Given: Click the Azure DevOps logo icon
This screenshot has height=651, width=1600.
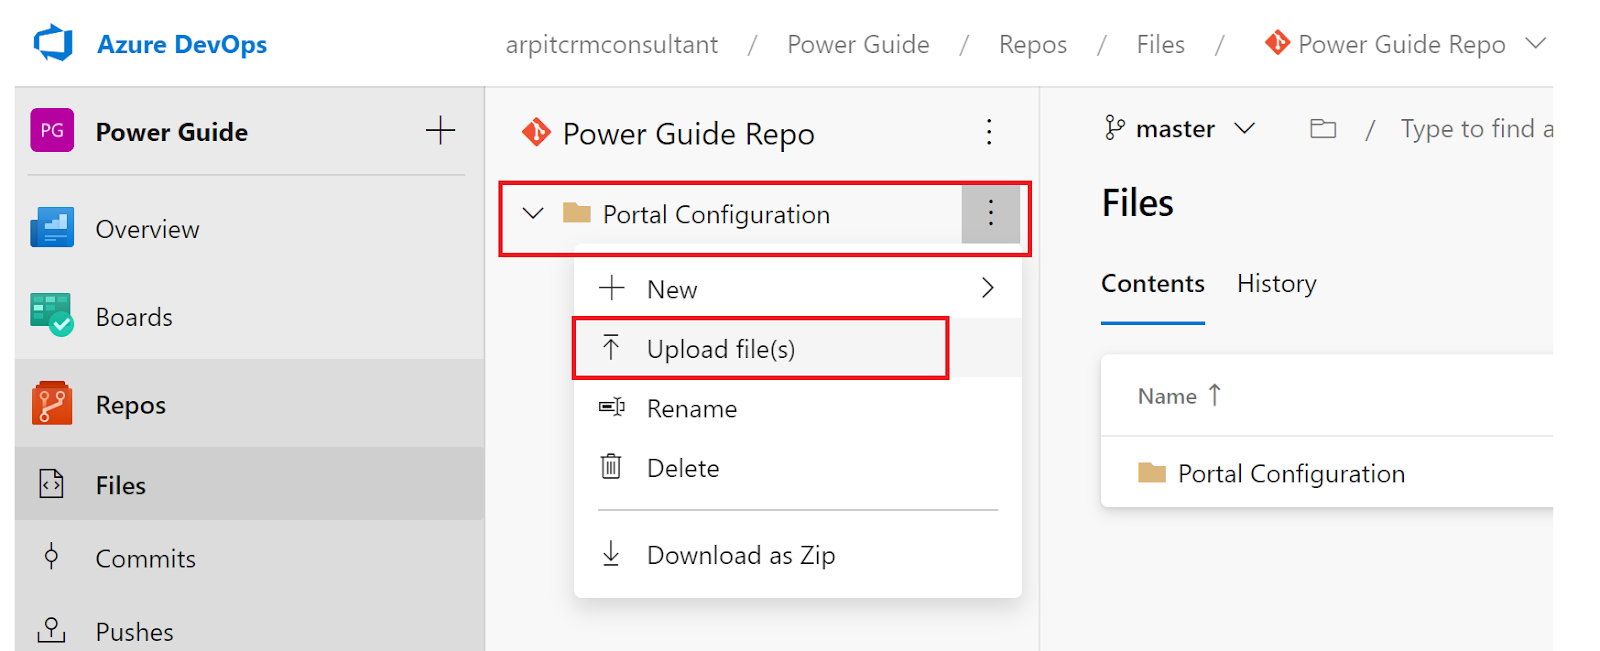Looking at the screenshot, I should [x=53, y=44].
